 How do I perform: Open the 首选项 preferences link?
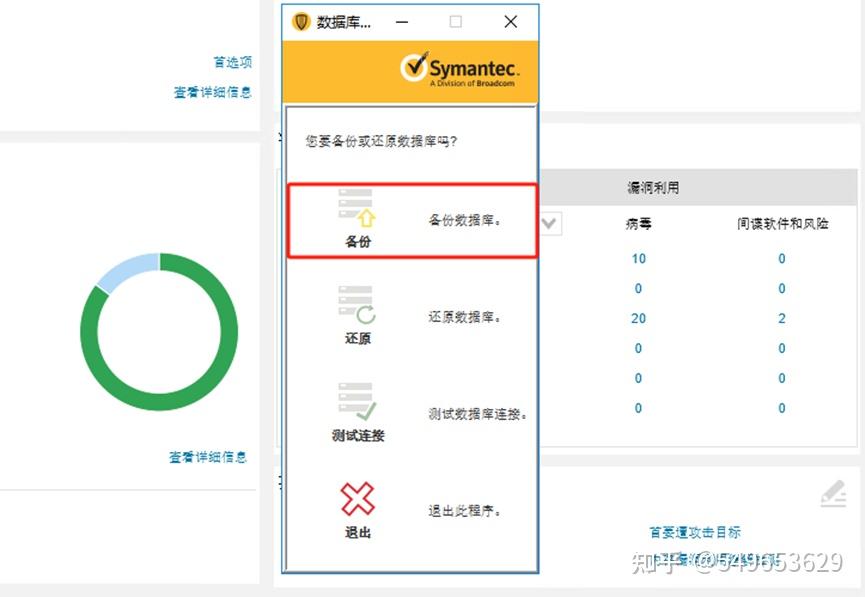pyautogui.click(x=233, y=61)
